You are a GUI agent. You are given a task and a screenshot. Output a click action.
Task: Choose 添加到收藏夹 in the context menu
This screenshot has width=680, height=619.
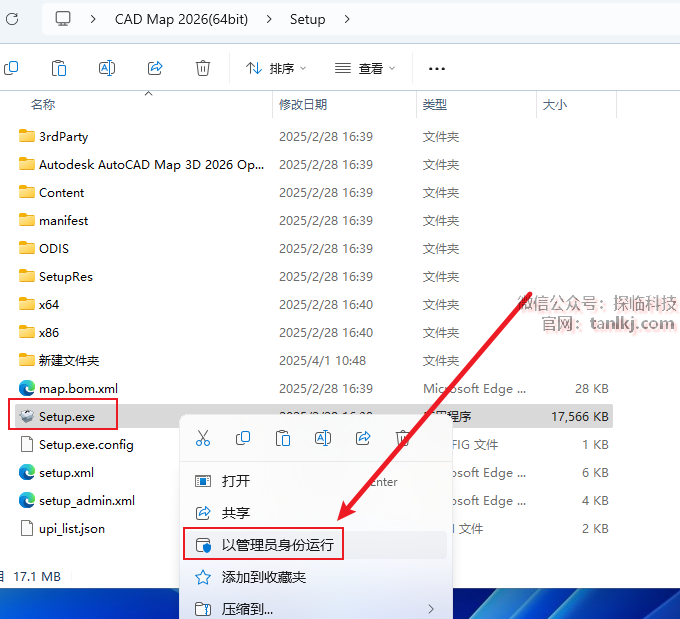(x=315, y=577)
